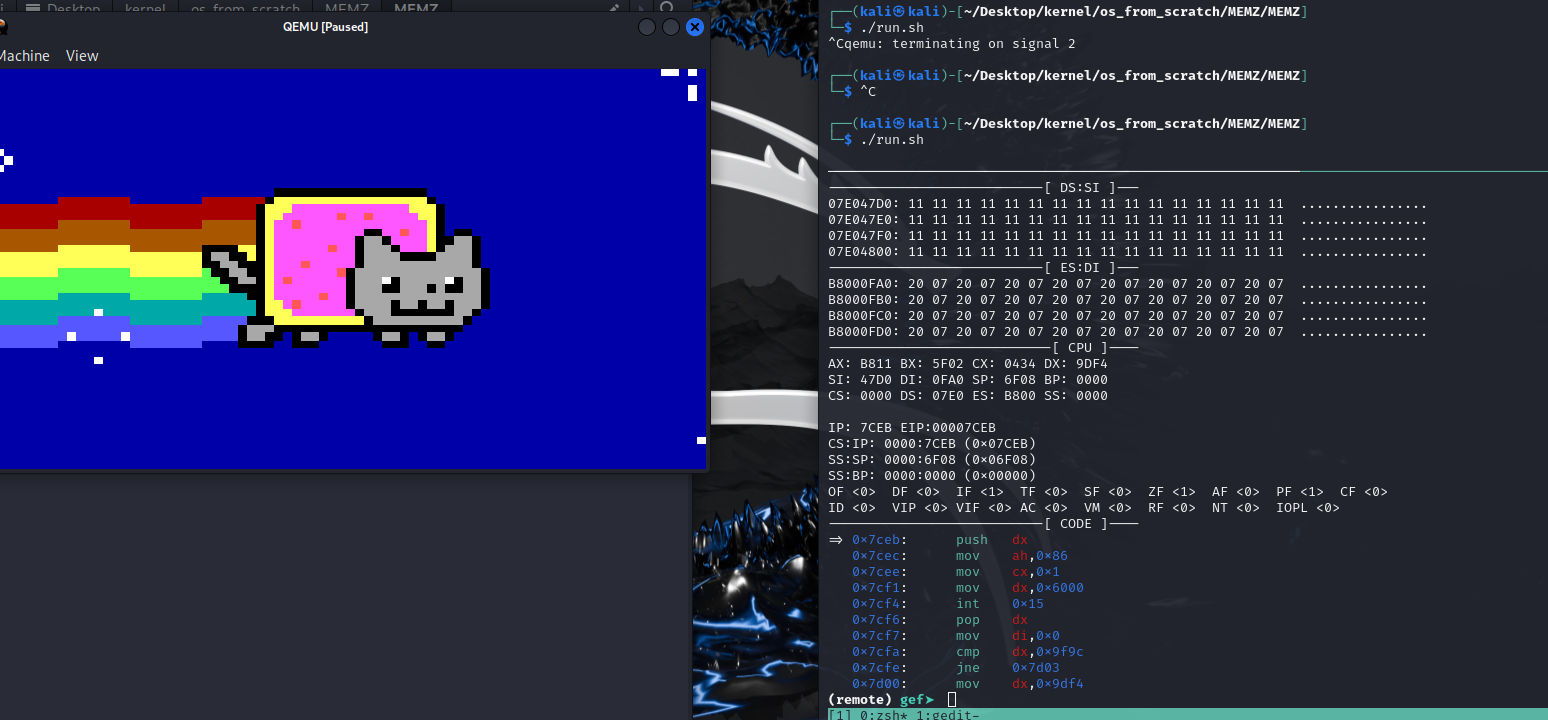Click the SP: 6F08 register value
This screenshot has height=720, width=1548.
pos(1004,380)
